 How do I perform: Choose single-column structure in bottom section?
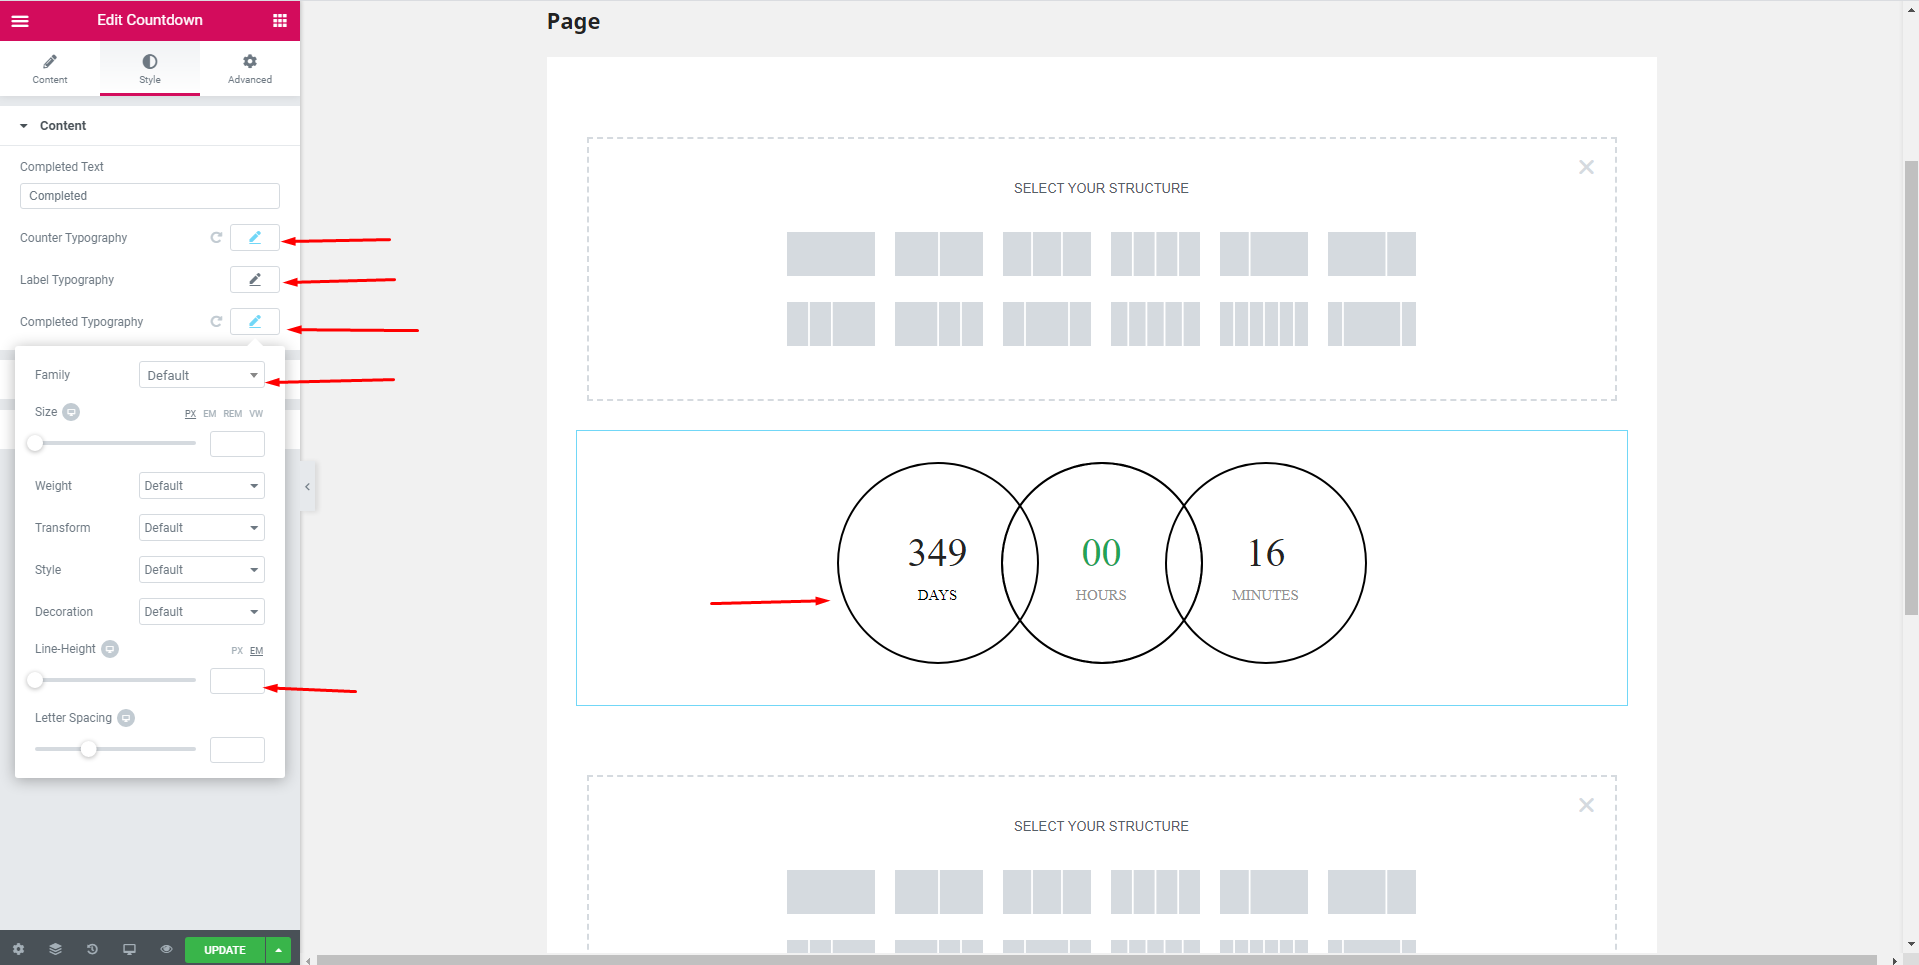[x=831, y=892]
